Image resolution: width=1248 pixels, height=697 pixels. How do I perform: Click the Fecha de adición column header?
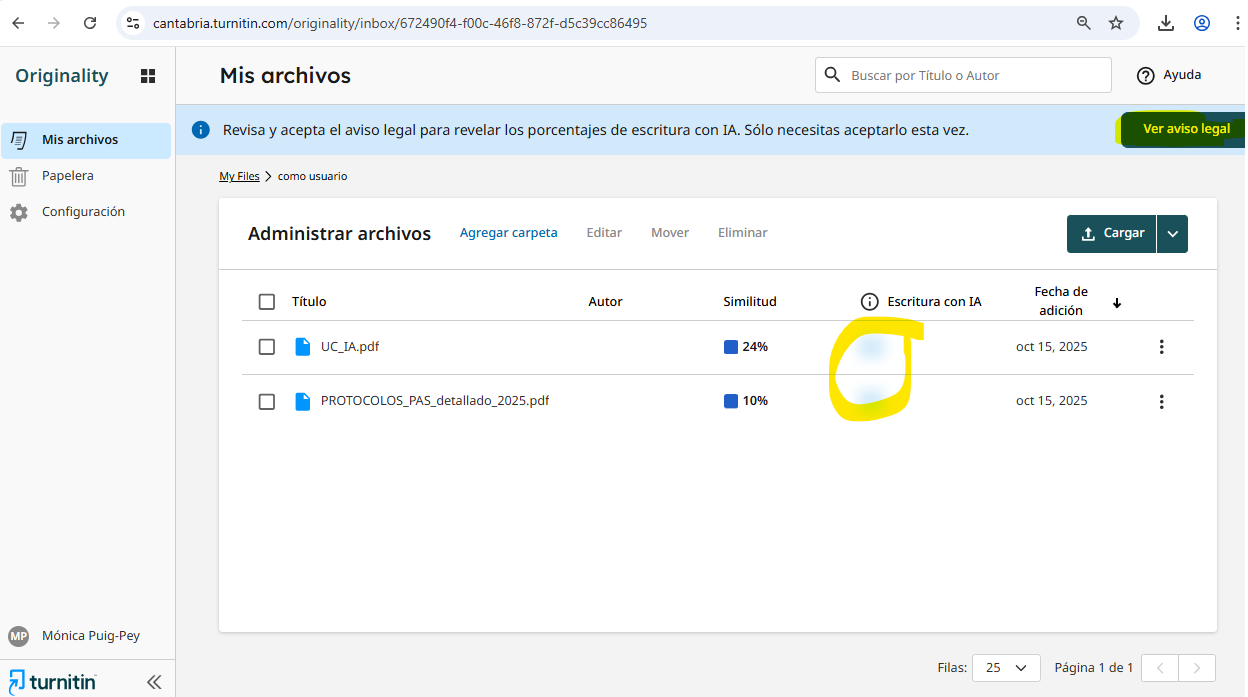[1061, 301]
